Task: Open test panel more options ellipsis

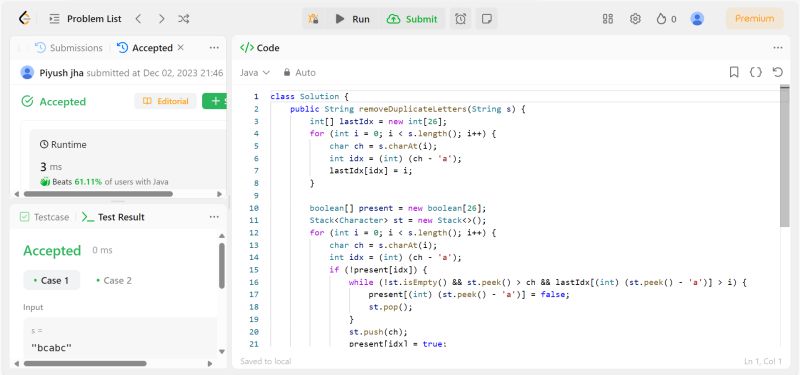Action: coord(214,217)
